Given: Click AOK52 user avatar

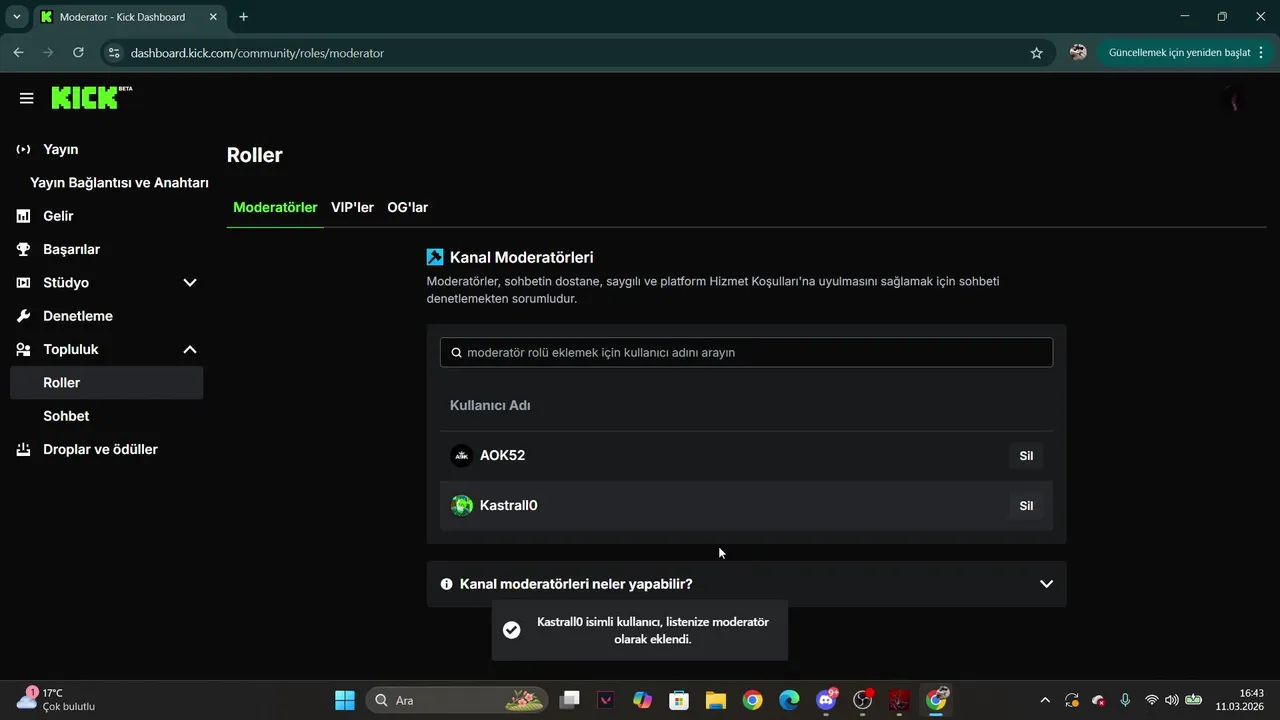Looking at the screenshot, I should point(461,455).
